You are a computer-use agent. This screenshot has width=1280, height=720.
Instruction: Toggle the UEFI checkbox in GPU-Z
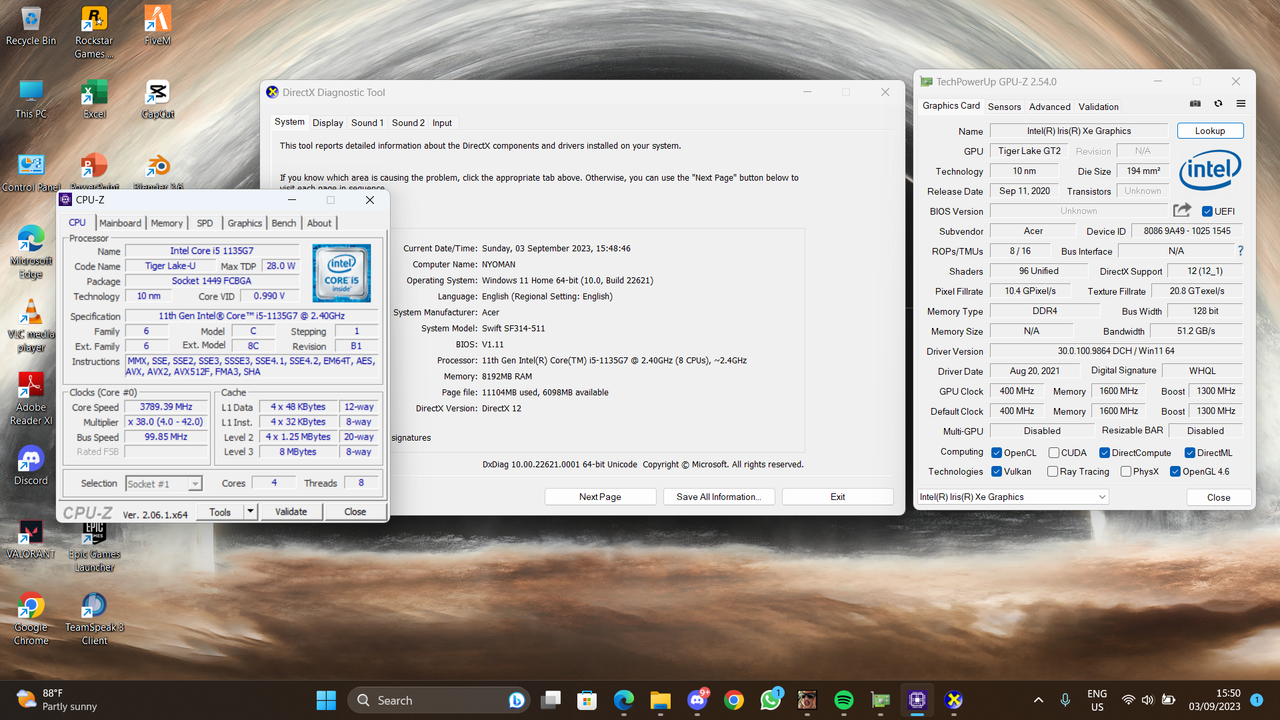(x=1207, y=211)
